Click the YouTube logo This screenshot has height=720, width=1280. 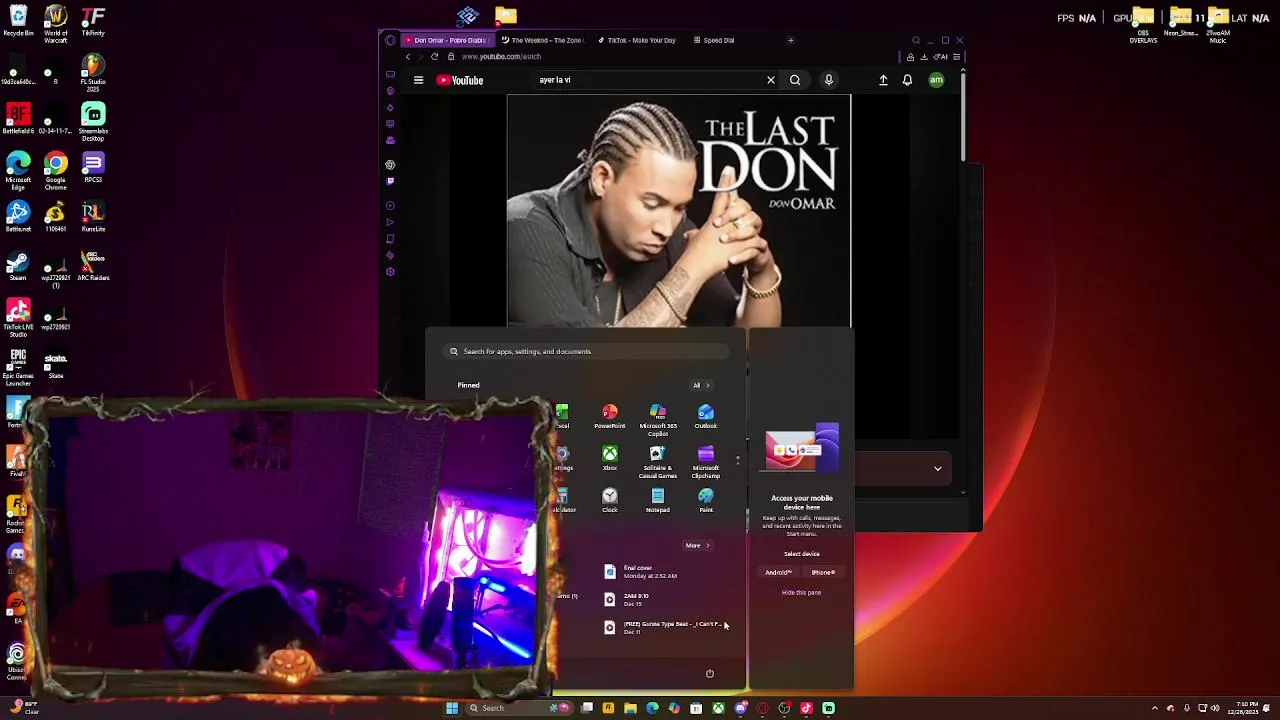[460, 80]
